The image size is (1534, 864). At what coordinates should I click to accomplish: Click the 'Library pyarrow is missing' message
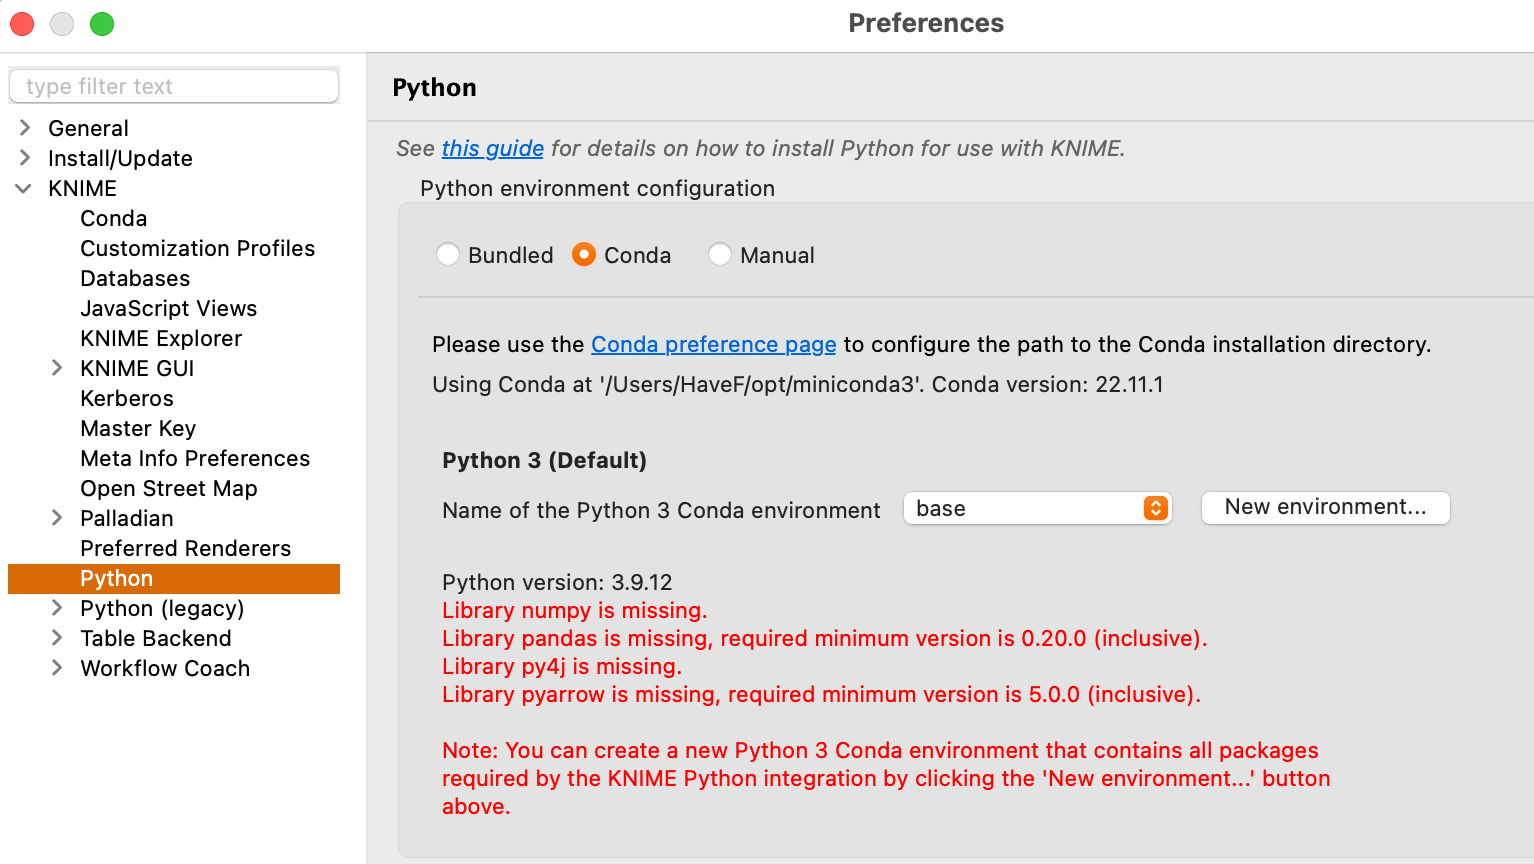click(822, 694)
